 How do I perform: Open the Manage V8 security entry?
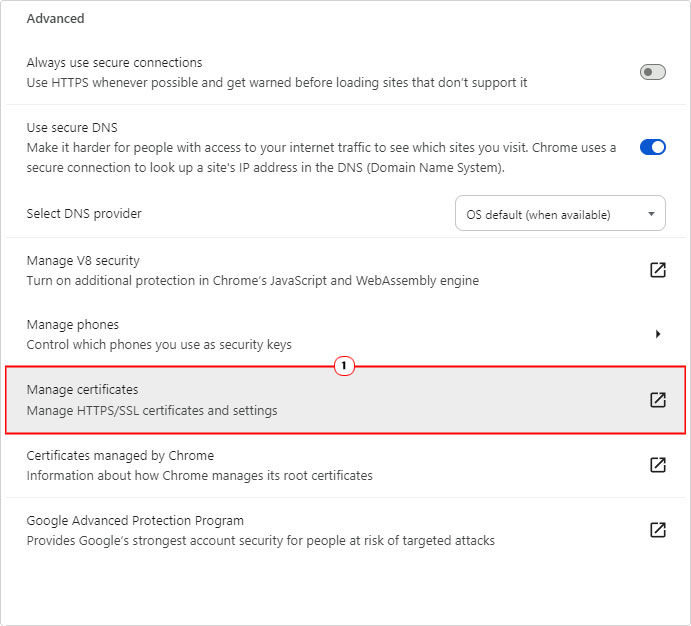pyautogui.click(x=346, y=270)
